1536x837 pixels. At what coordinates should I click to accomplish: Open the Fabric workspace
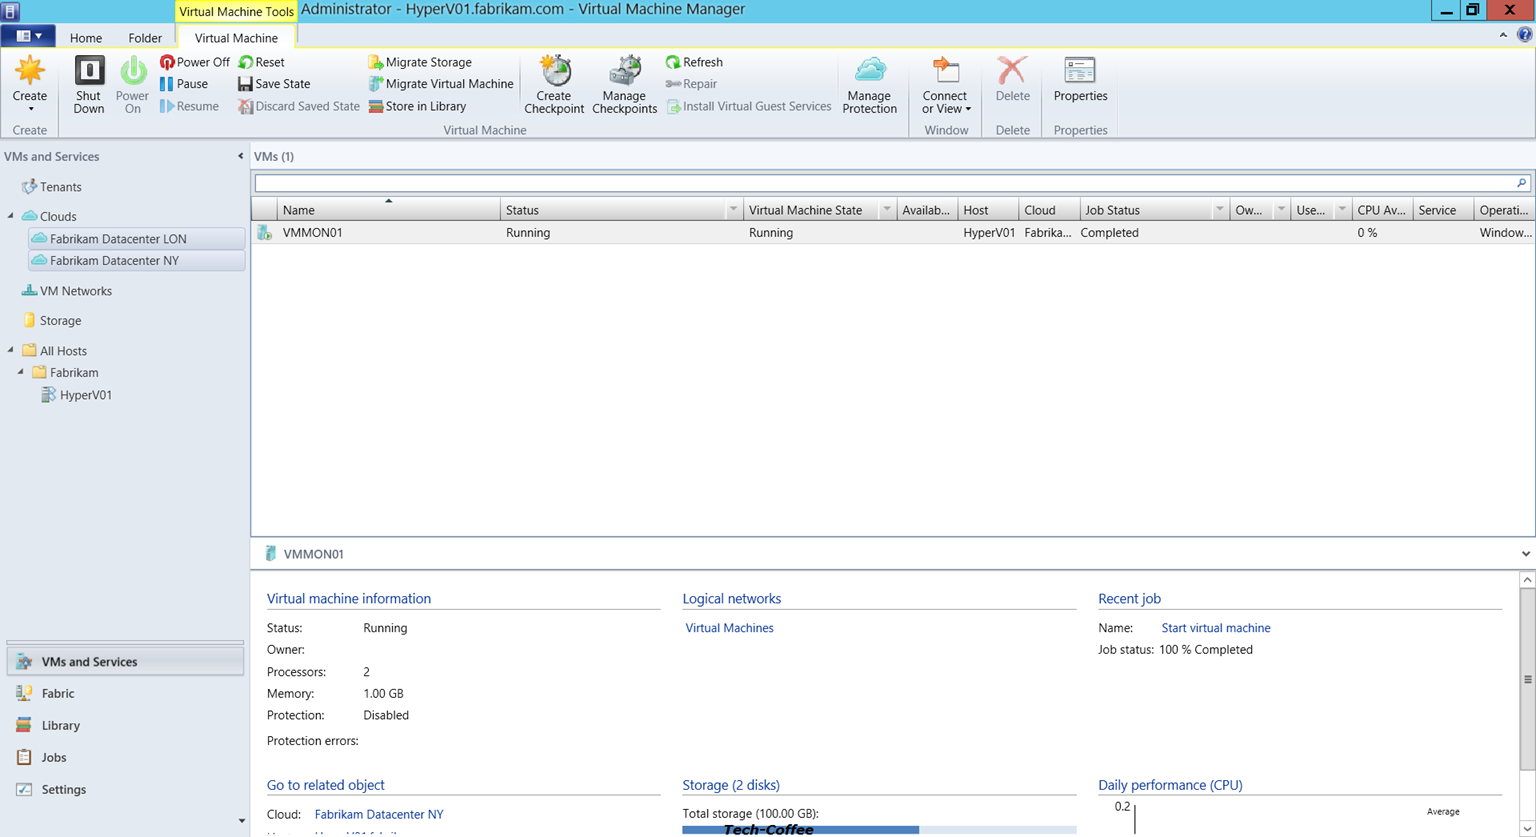click(125, 694)
